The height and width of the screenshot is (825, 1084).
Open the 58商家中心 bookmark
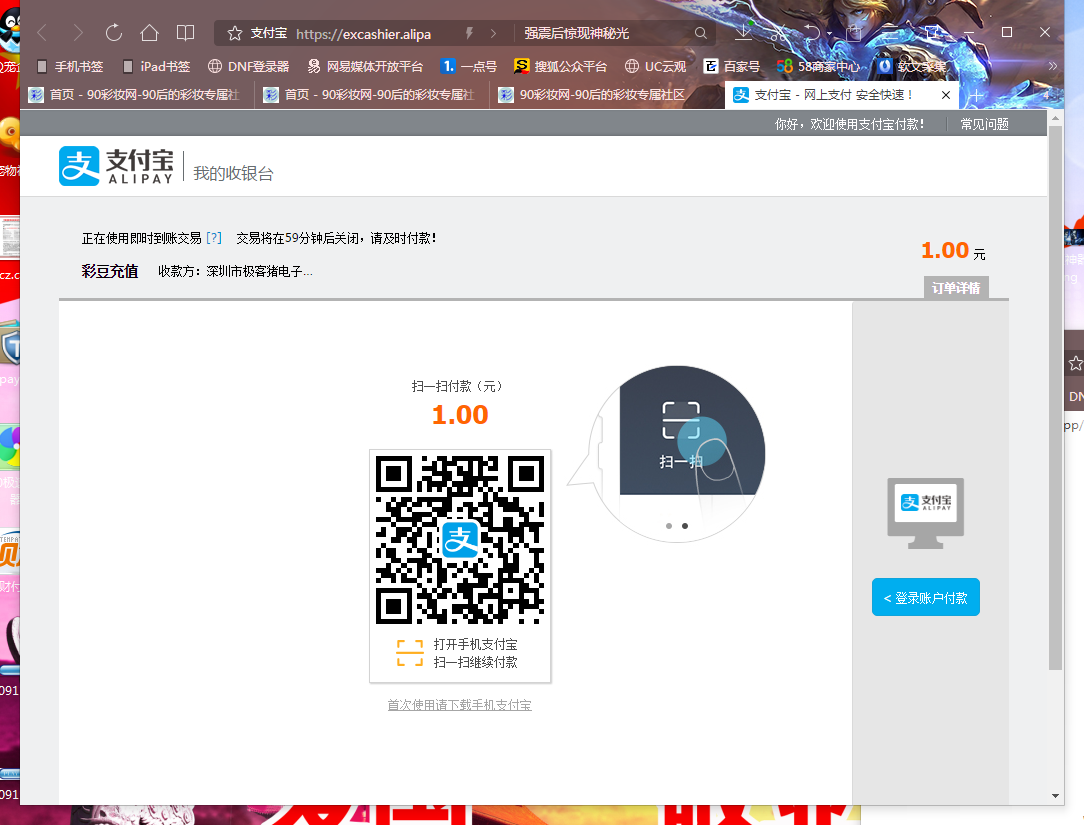click(819, 66)
